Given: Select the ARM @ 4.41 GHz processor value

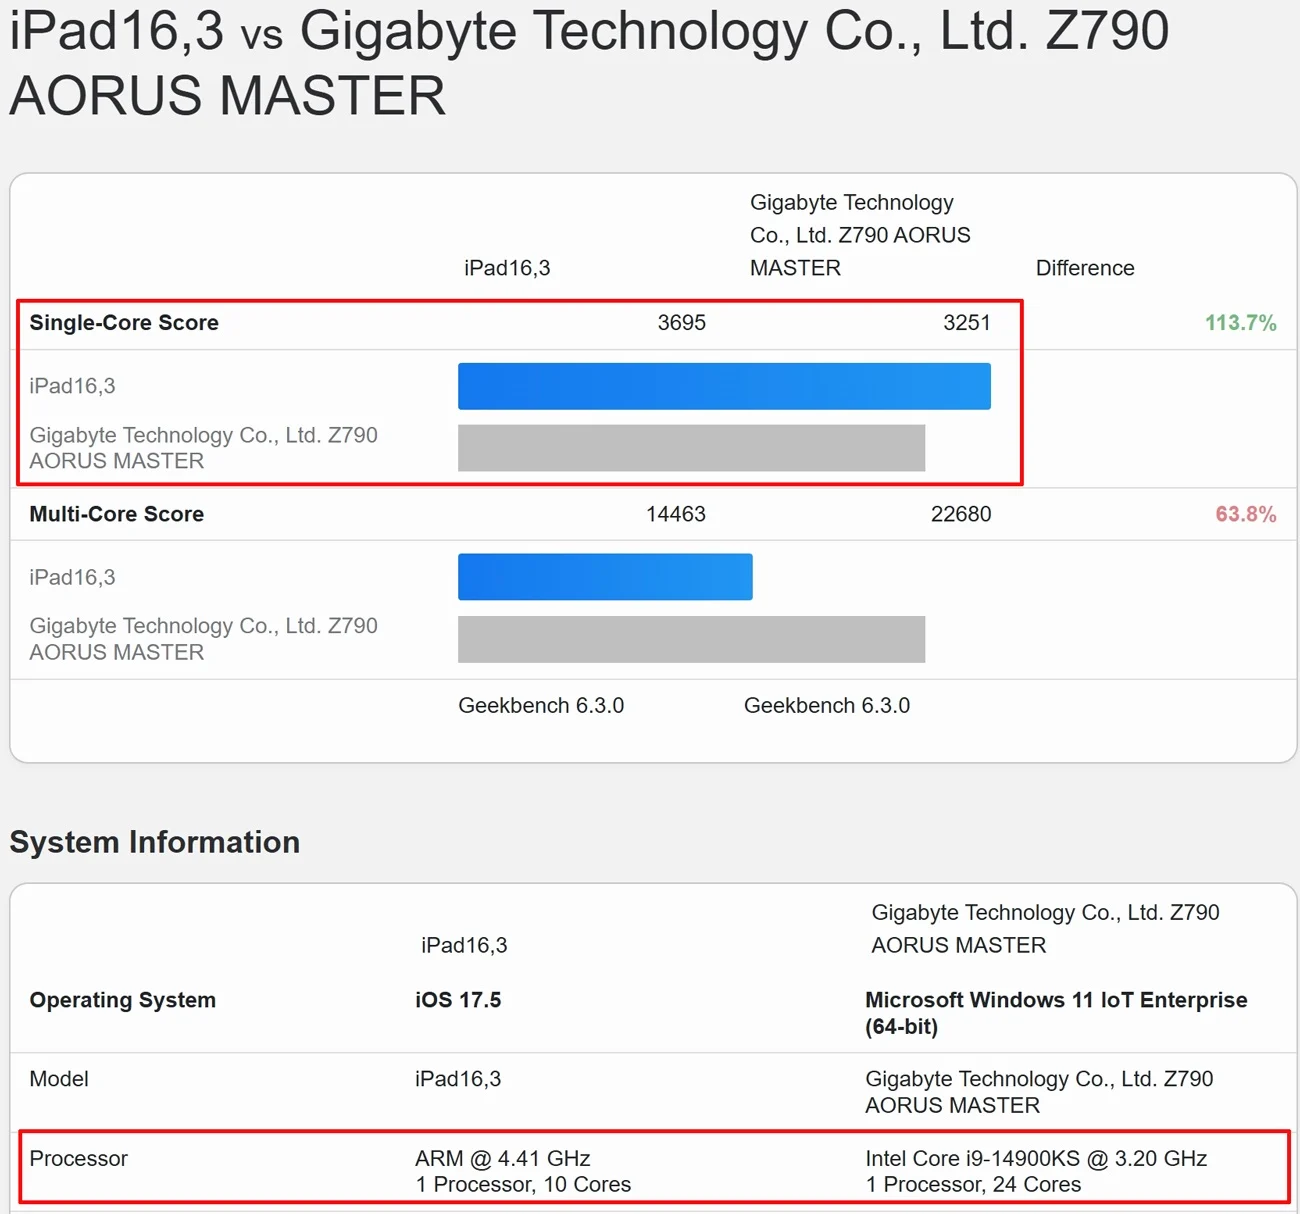Looking at the screenshot, I should [x=523, y=1171].
